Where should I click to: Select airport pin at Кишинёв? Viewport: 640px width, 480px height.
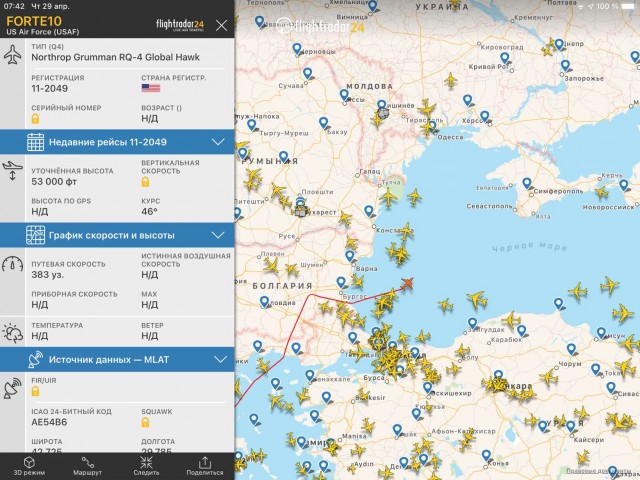[382, 106]
